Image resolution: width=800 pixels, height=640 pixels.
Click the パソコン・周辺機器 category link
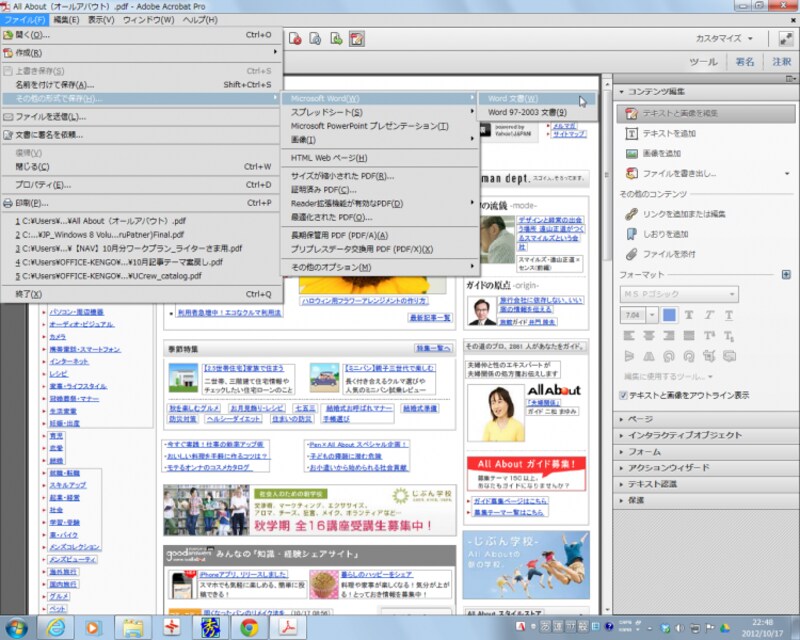click(76, 312)
